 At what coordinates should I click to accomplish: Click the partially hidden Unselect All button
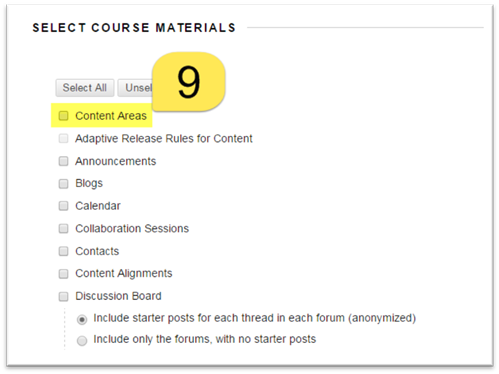135,88
